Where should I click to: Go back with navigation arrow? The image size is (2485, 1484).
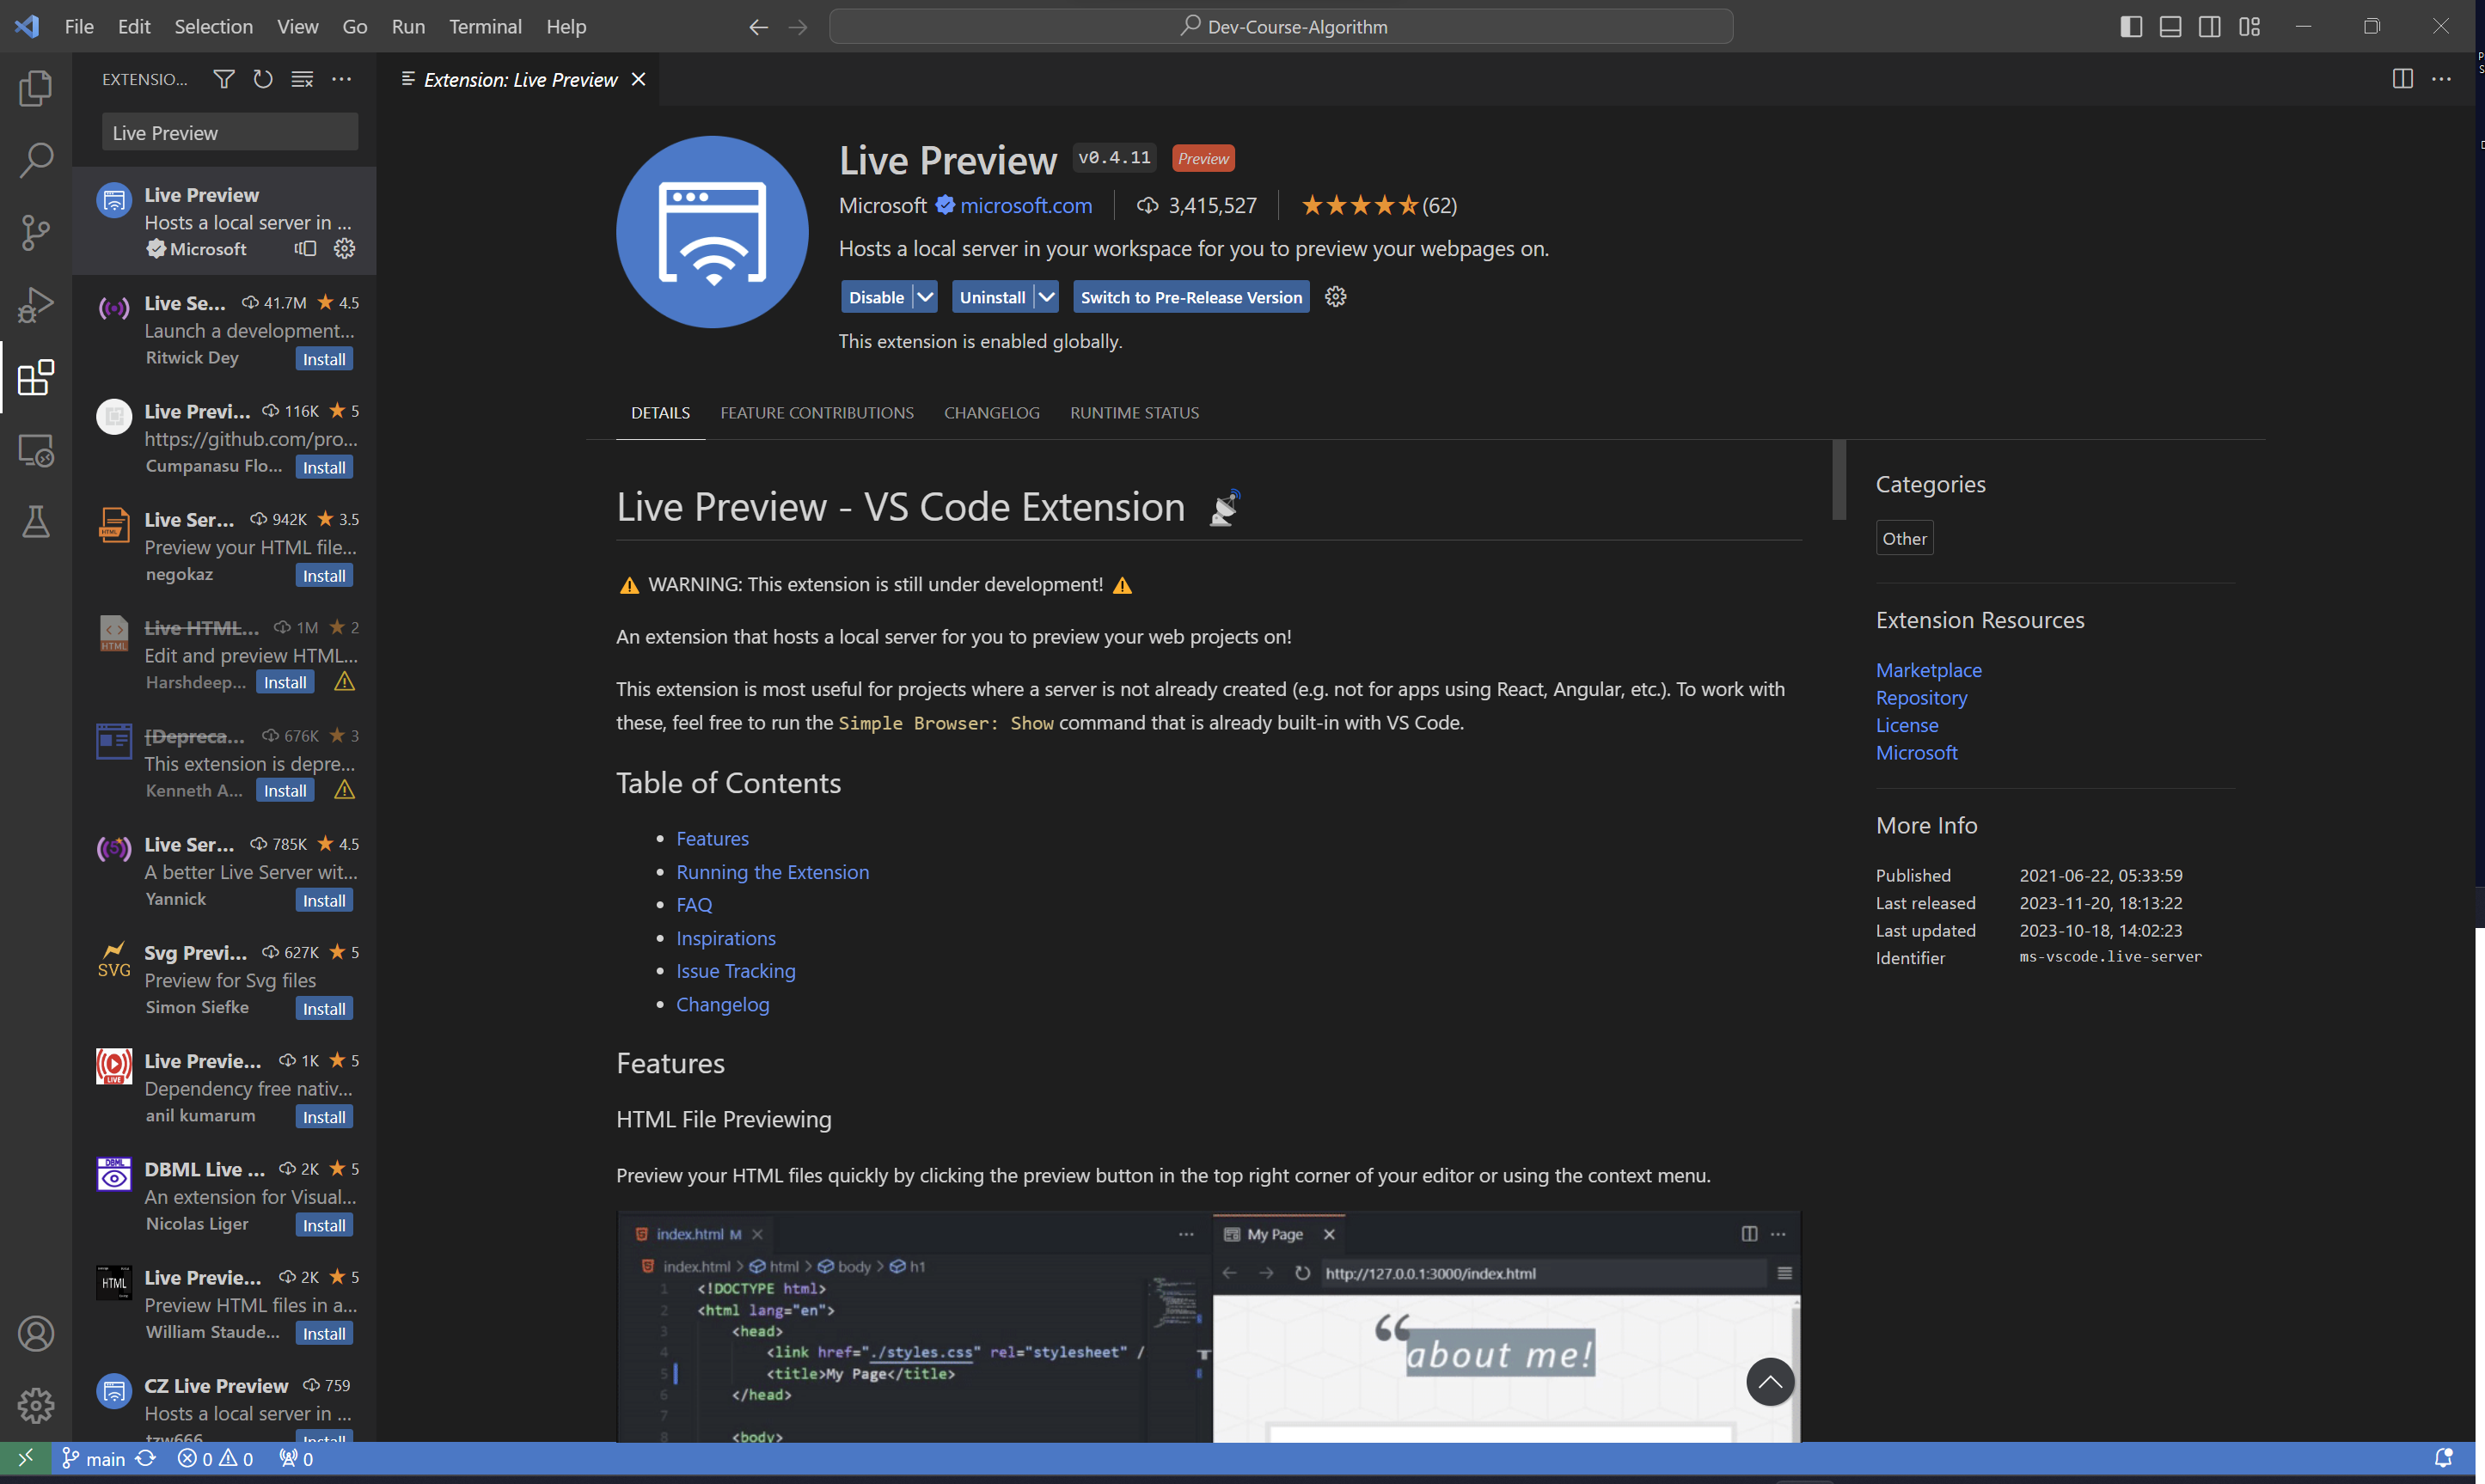[x=759, y=27]
